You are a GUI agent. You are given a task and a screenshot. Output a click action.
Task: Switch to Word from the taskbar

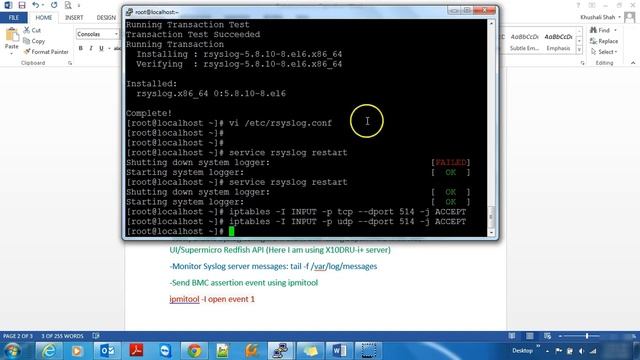(339, 351)
